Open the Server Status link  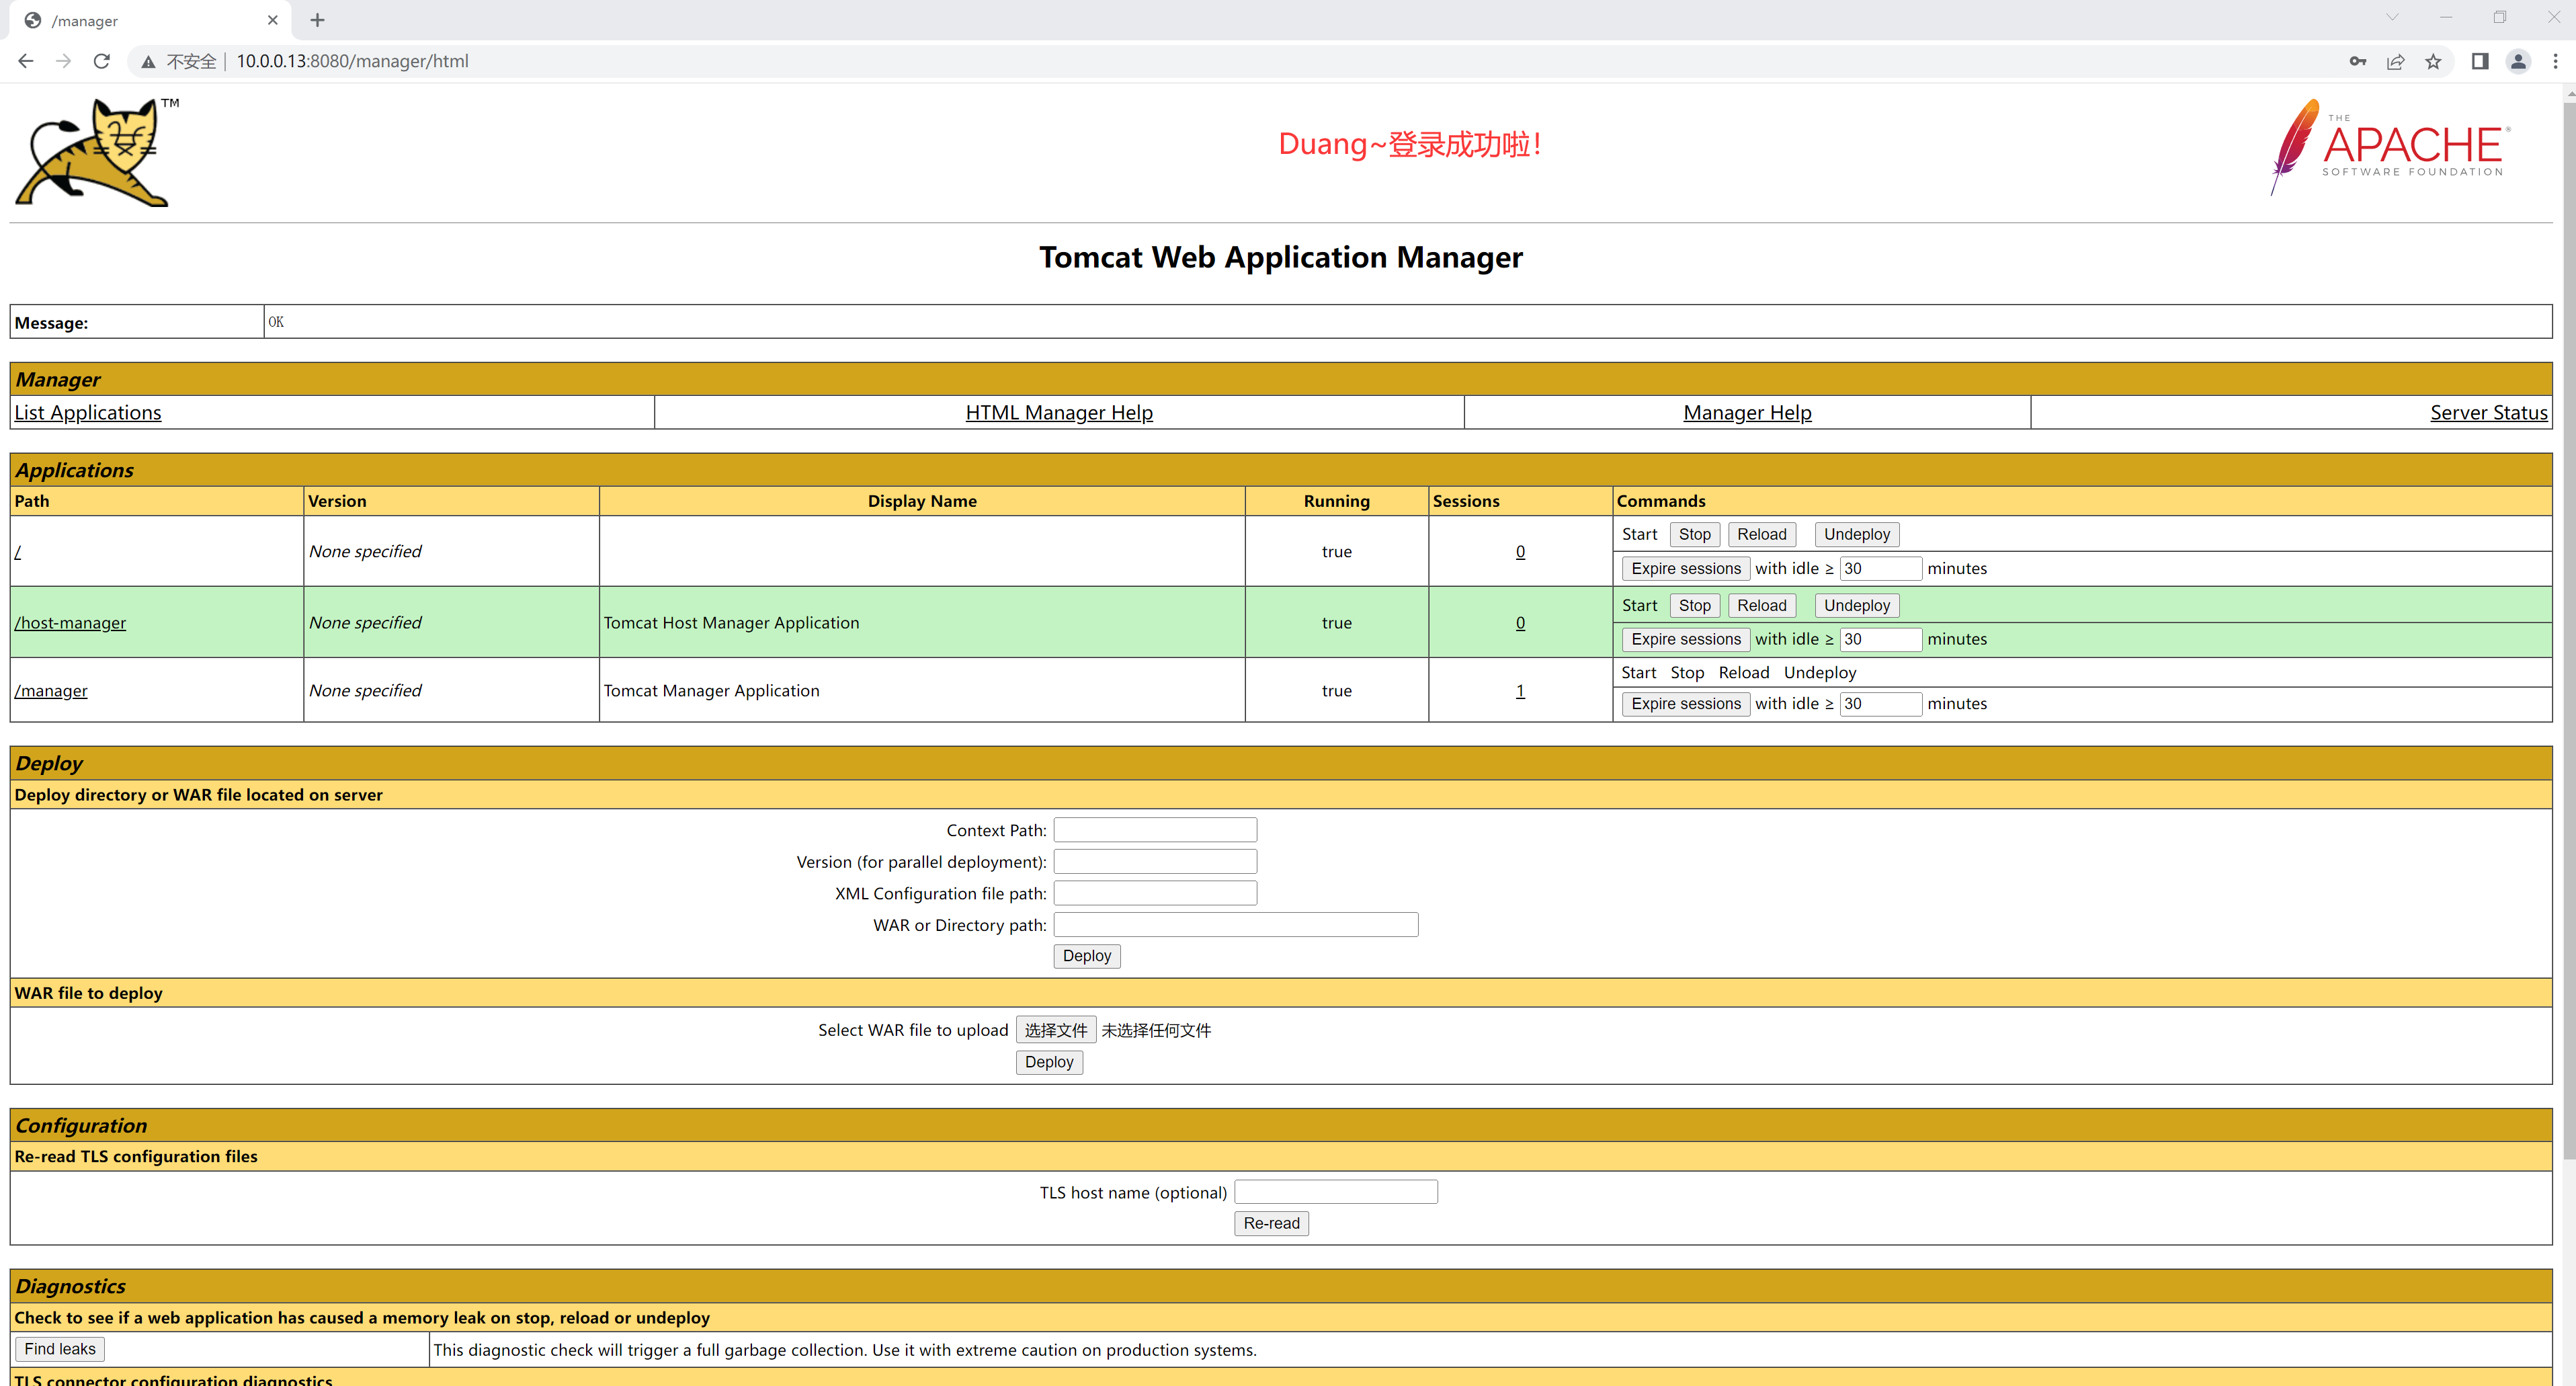point(2488,413)
